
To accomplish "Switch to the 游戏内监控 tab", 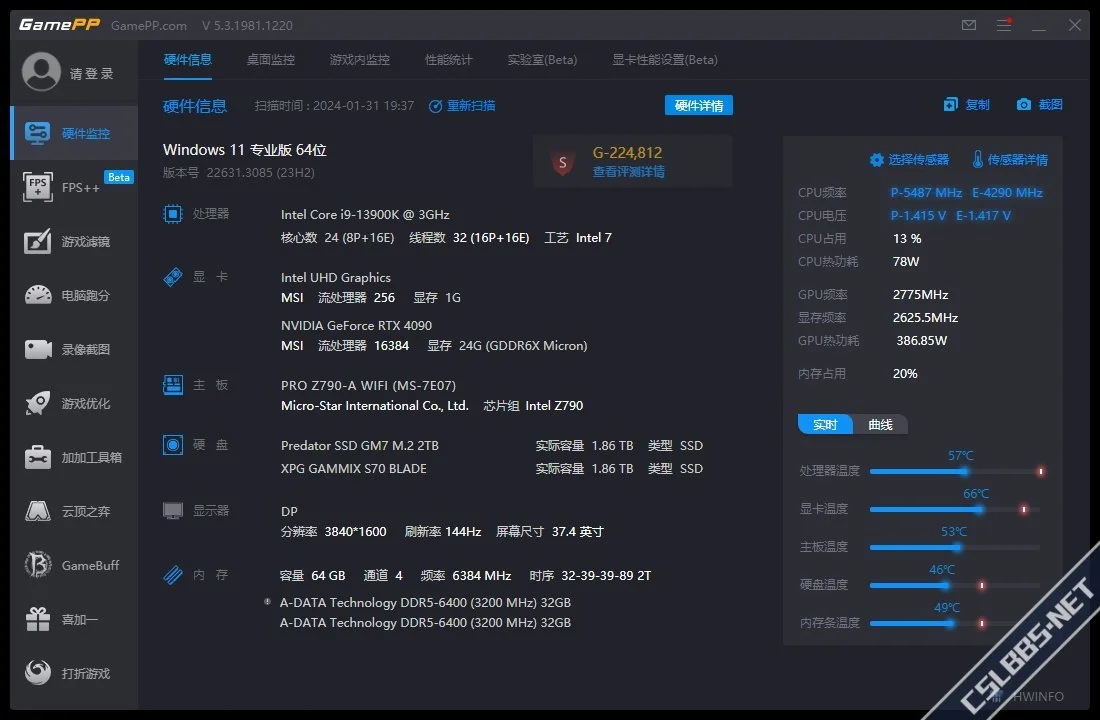I will click(360, 60).
